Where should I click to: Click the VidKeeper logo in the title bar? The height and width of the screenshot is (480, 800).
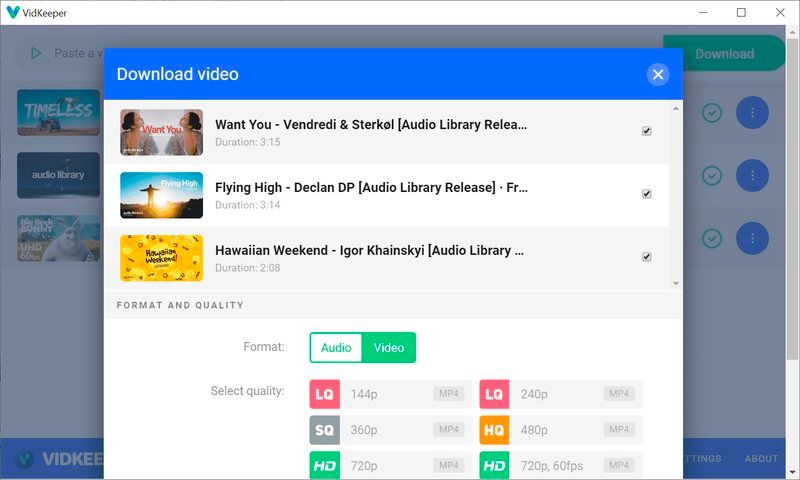pos(13,12)
